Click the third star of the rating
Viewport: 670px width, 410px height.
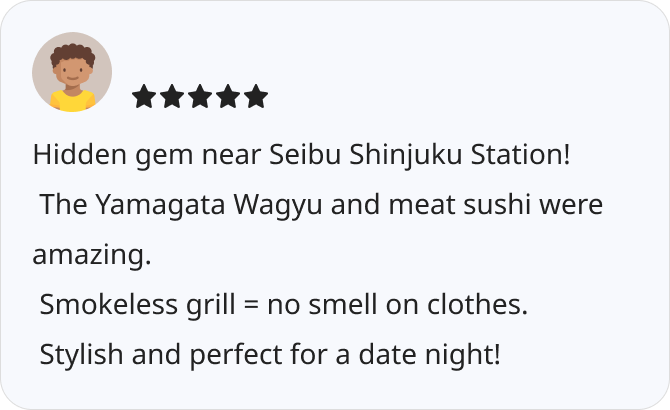200,96
